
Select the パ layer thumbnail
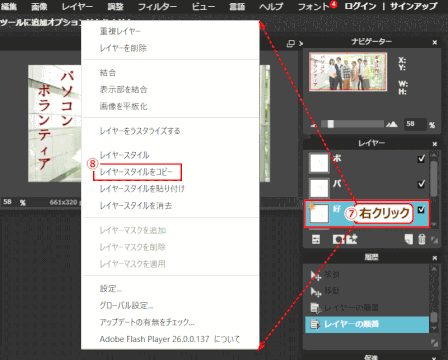319,188
